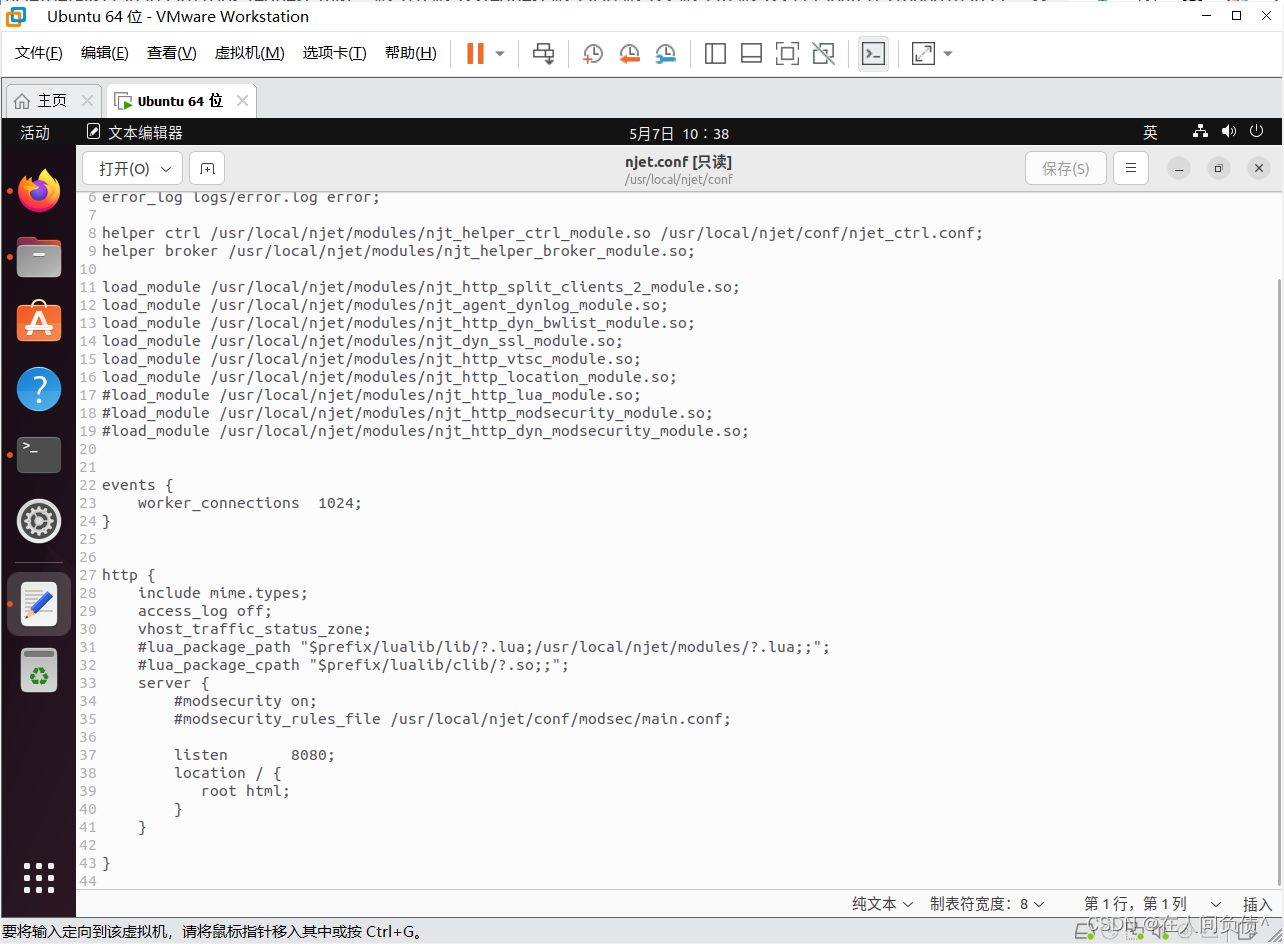Revert the VM to its previous snapshot
Image resolution: width=1284 pixels, height=944 pixels.
coord(629,54)
